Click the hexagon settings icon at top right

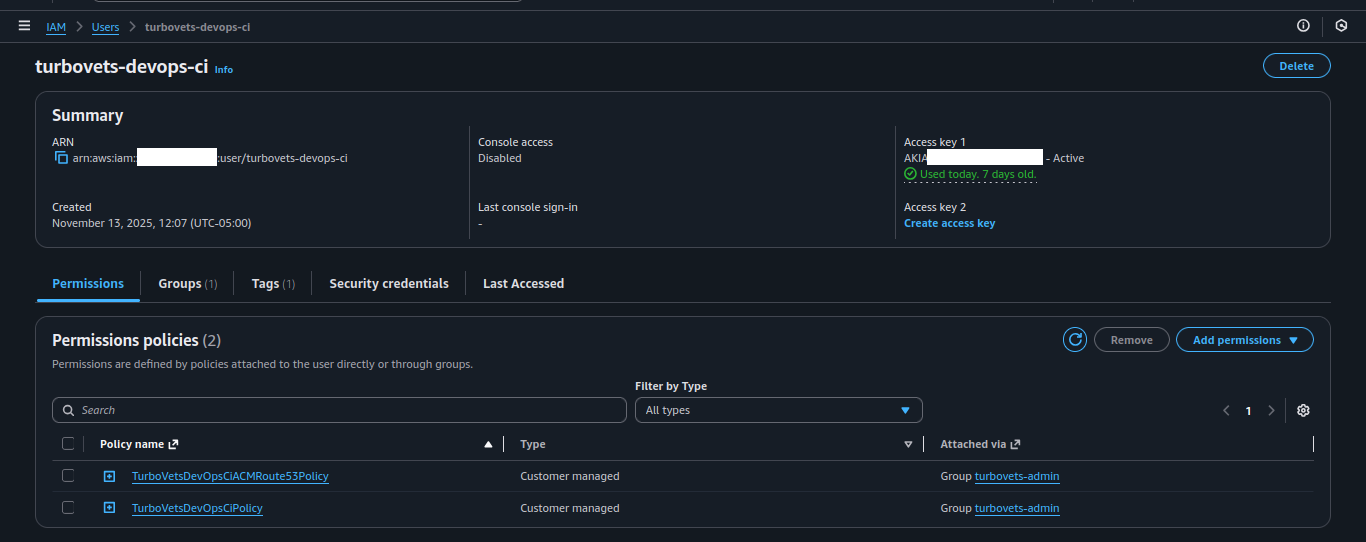point(1341,26)
